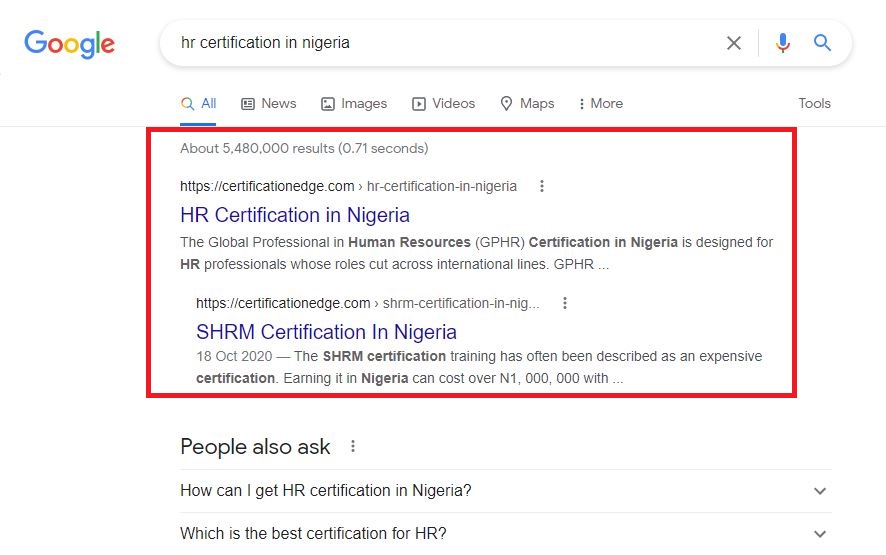Viewport: 886px width, 555px height.
Task: Open the Tools filter button
Action: click(x=814, y=103)
